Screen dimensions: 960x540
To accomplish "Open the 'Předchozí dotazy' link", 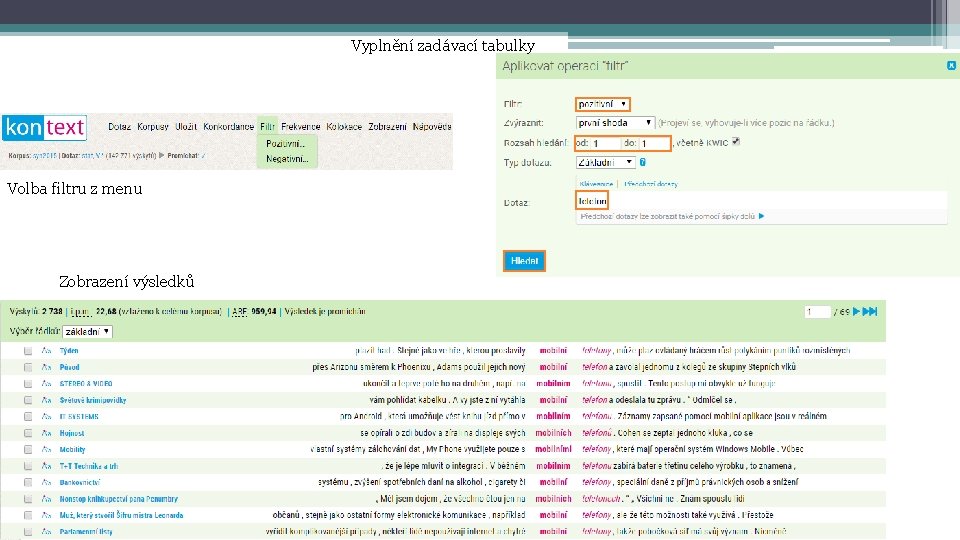I will click(x=651, y=184).
